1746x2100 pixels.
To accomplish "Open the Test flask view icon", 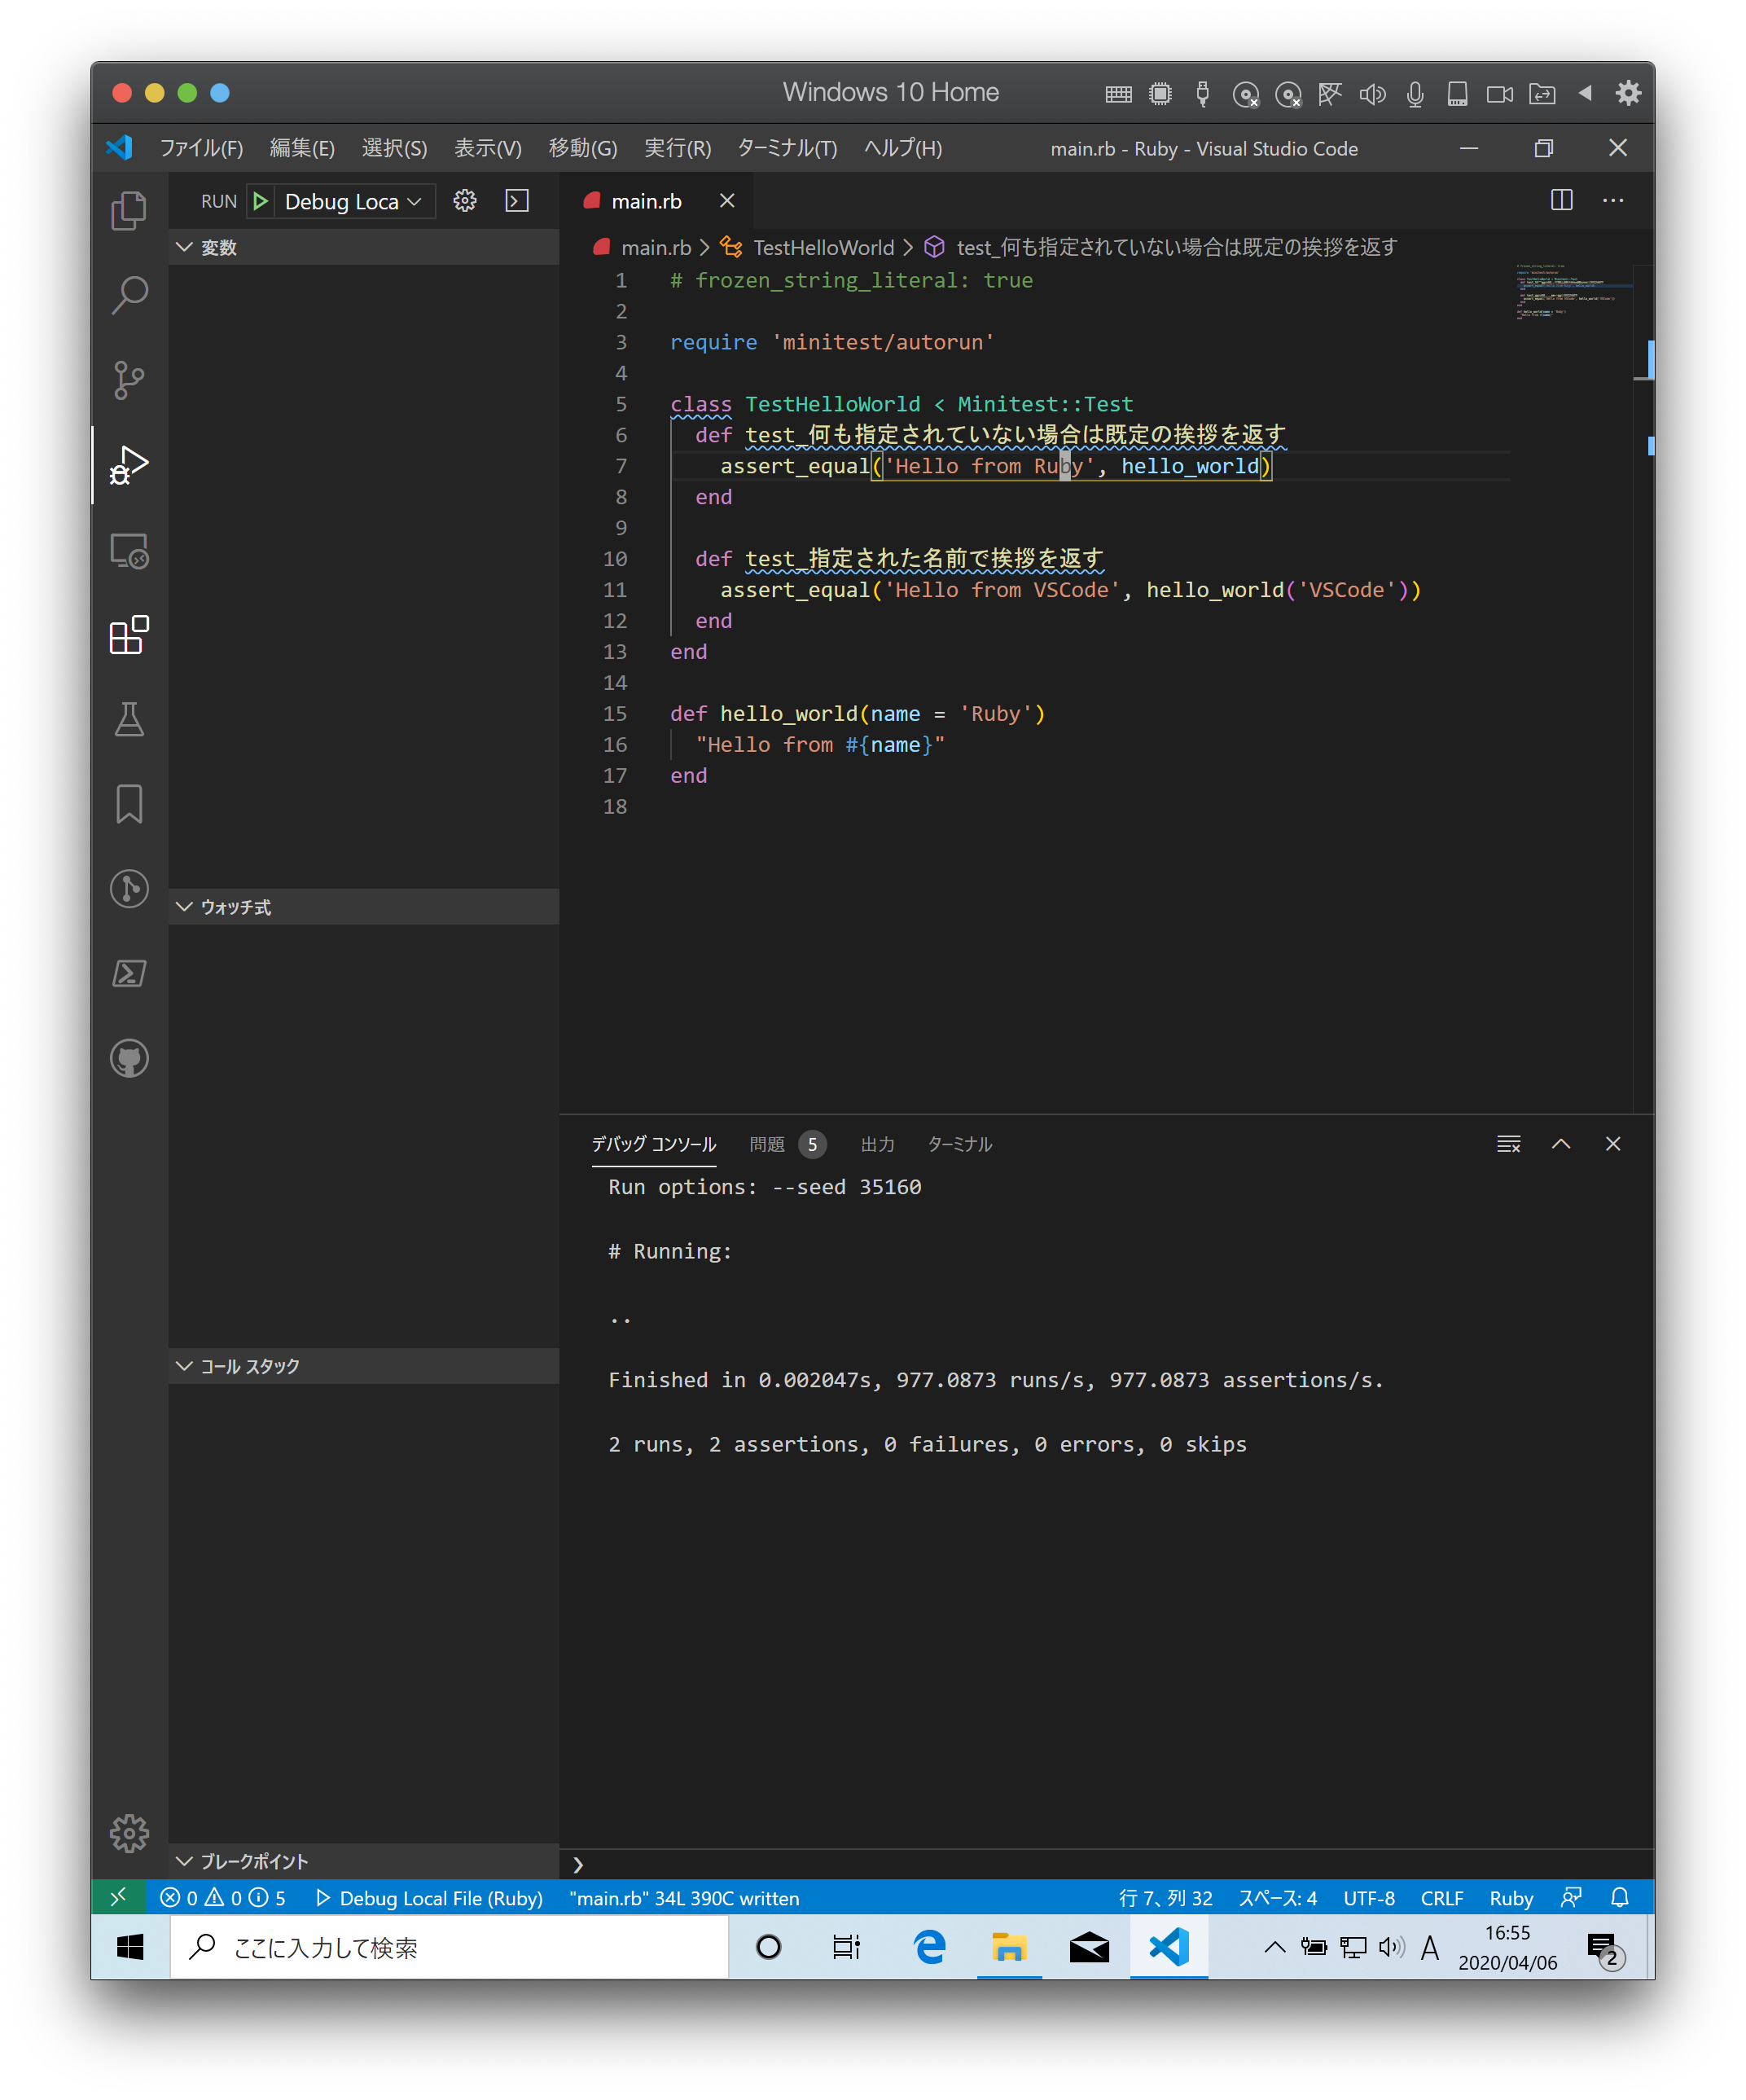I will tap(129, 719).
